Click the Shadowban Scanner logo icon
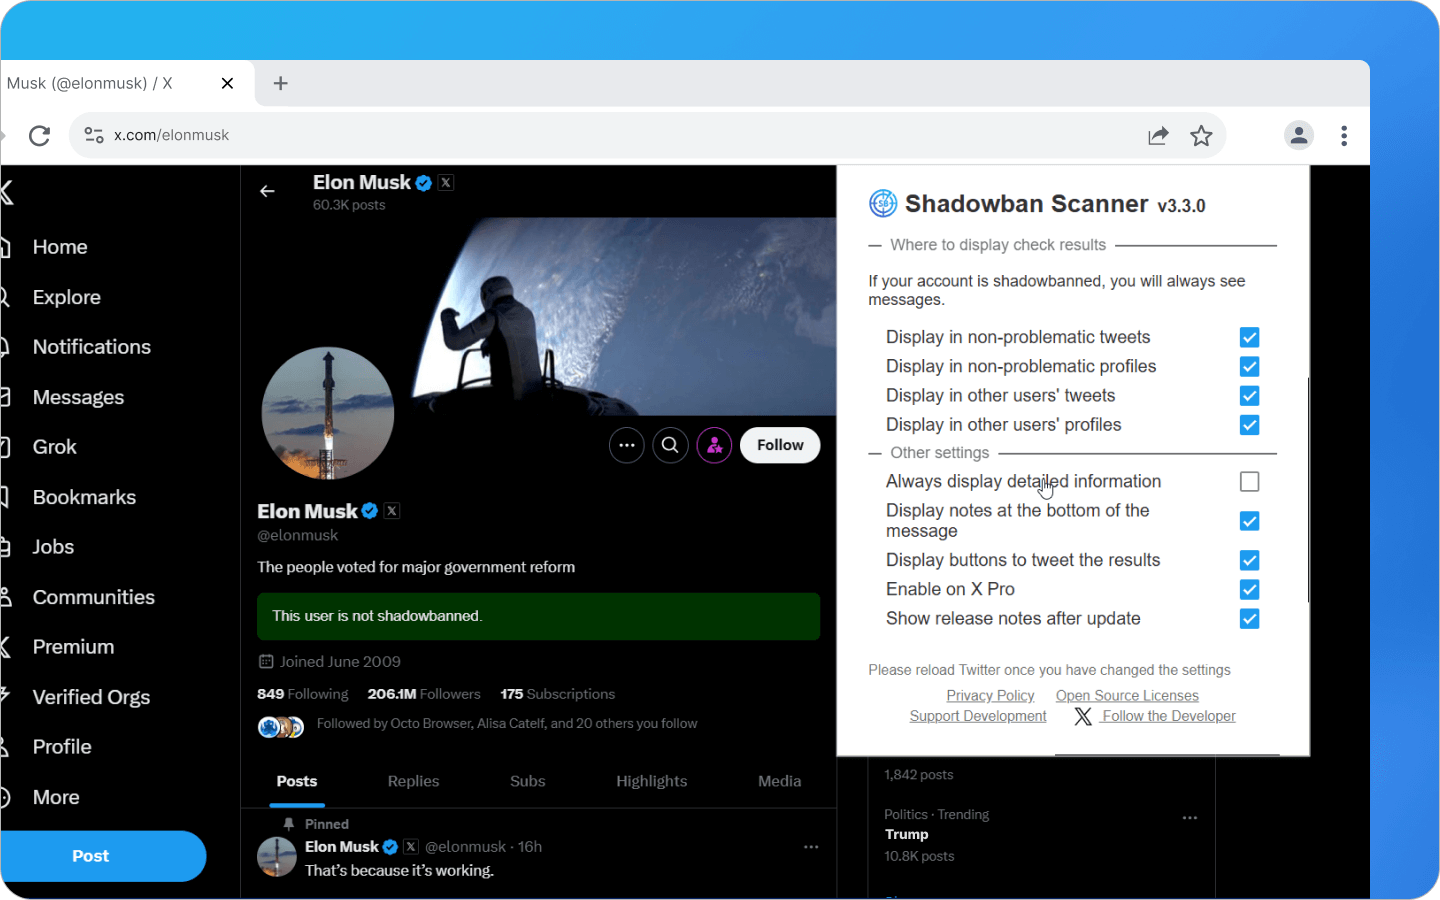The width and height of the screenshot is (1440, 900). coord(881,203)
